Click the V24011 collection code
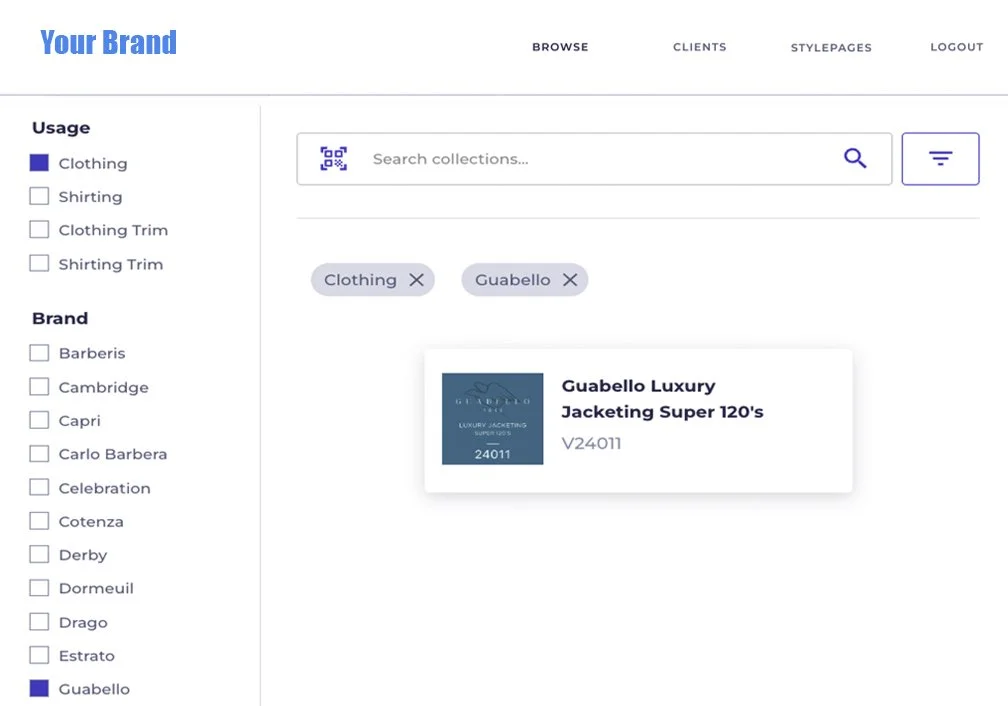Image resolution: width=1008 pixels, height=706 pixels. pyautogui.click(x=591, y=444)
